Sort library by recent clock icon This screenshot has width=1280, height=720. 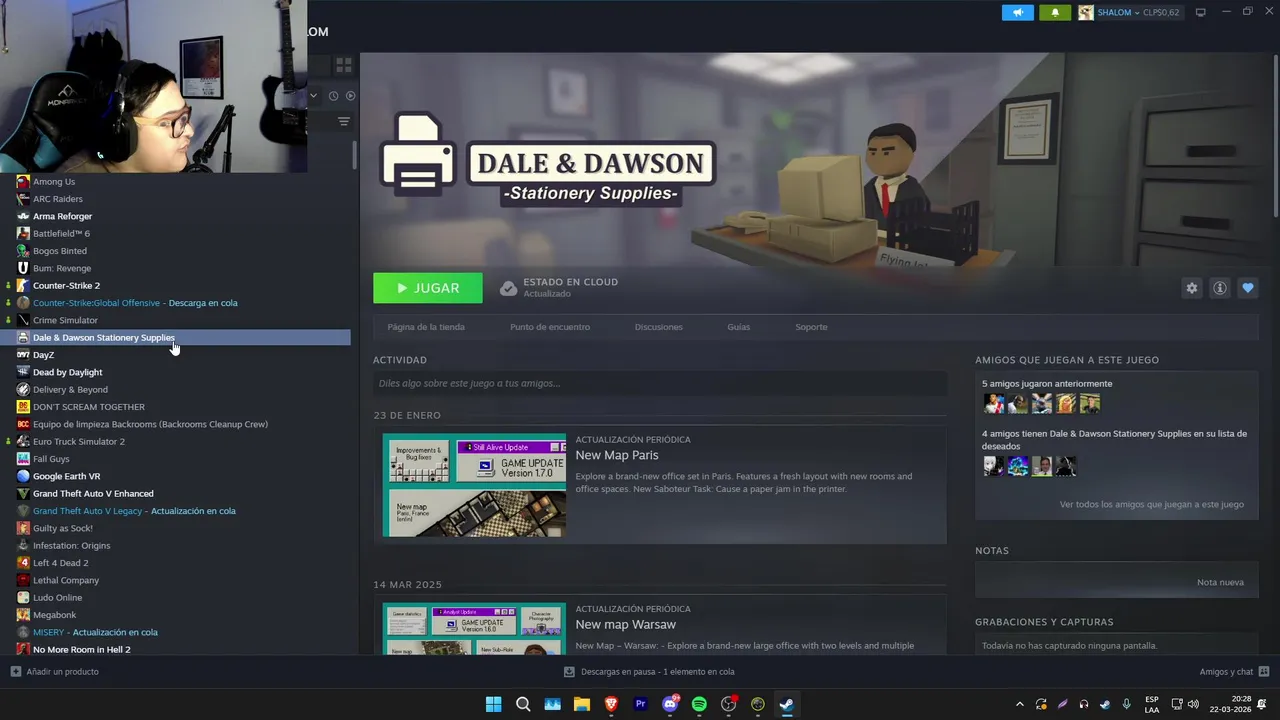[333, 96]
